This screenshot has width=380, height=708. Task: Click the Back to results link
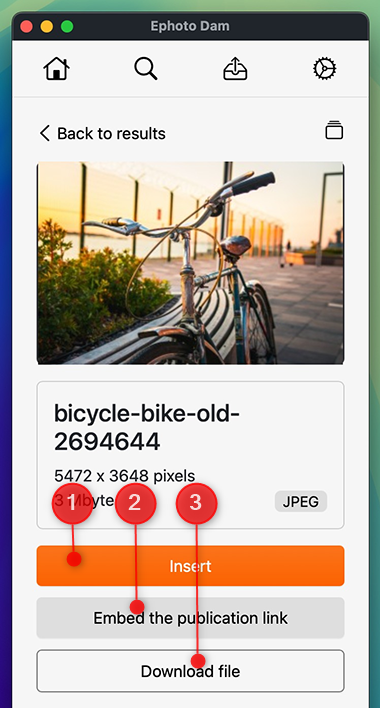click(x=102, y=133)
